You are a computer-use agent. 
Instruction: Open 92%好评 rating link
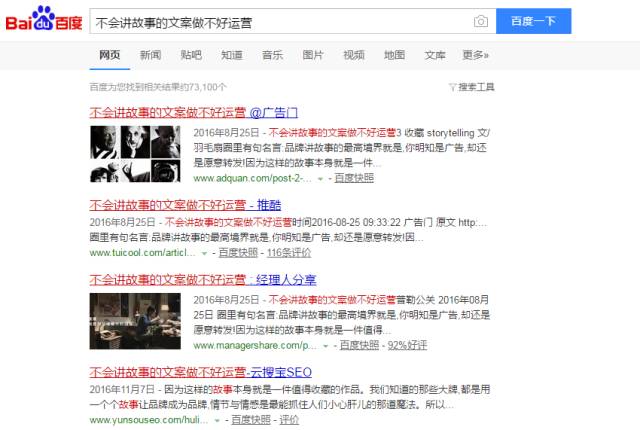click(407, 345)
